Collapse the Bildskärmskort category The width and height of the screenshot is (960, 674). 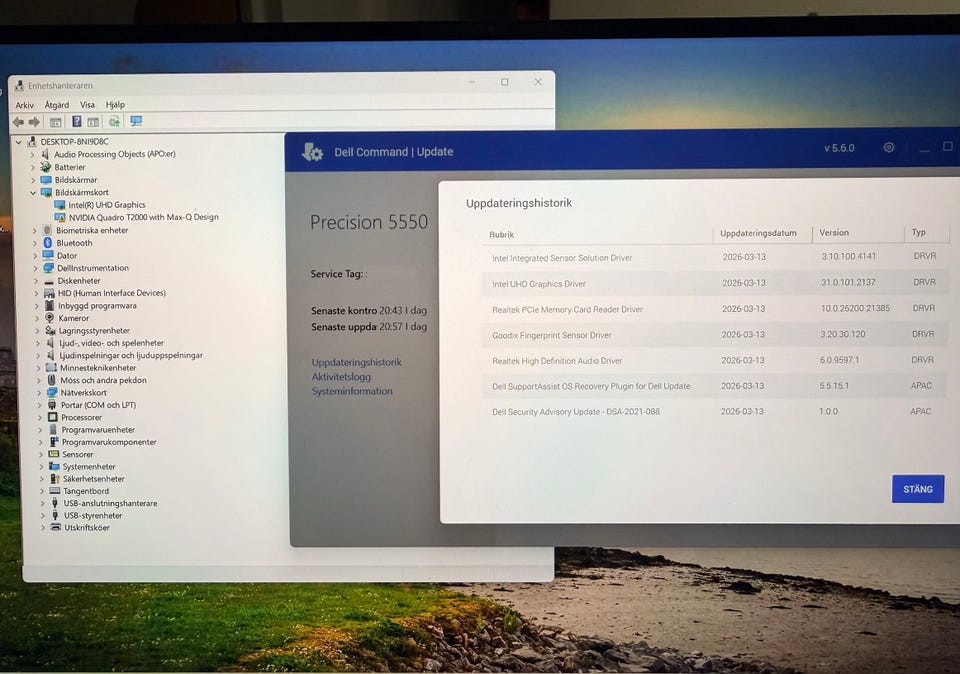pos(33,193)
